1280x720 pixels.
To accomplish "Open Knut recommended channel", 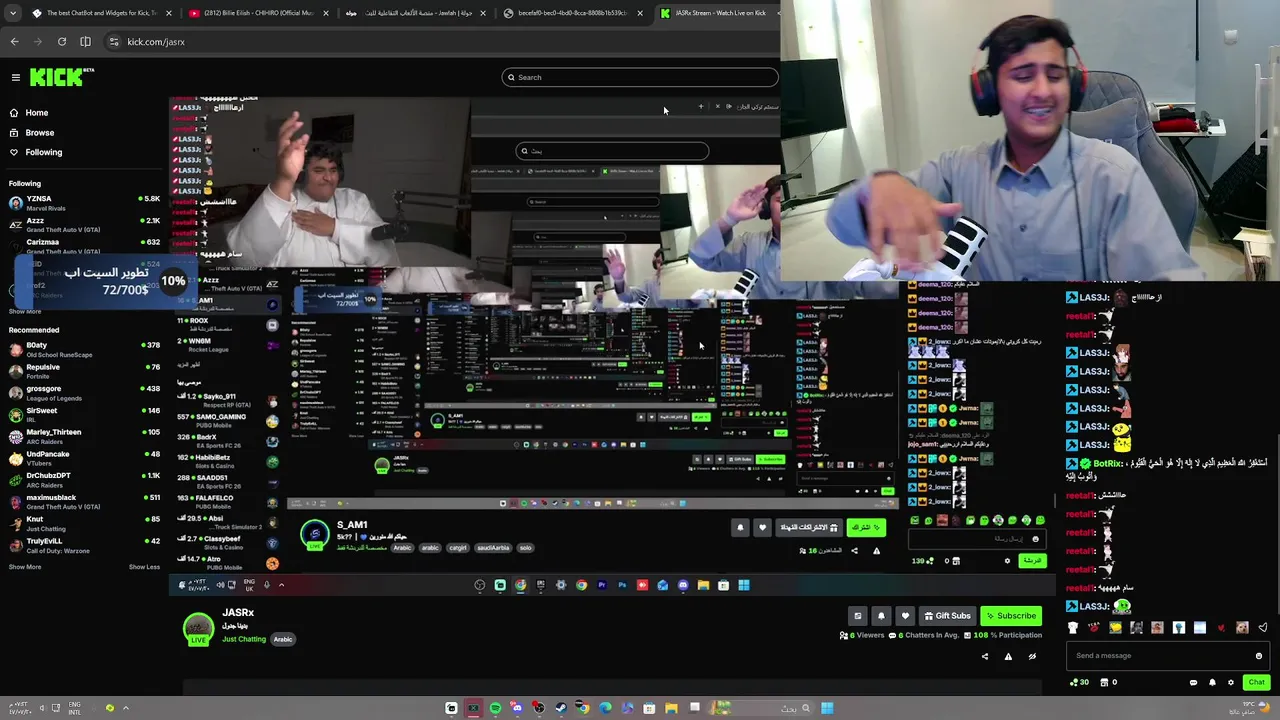I will tap(84, 523).
